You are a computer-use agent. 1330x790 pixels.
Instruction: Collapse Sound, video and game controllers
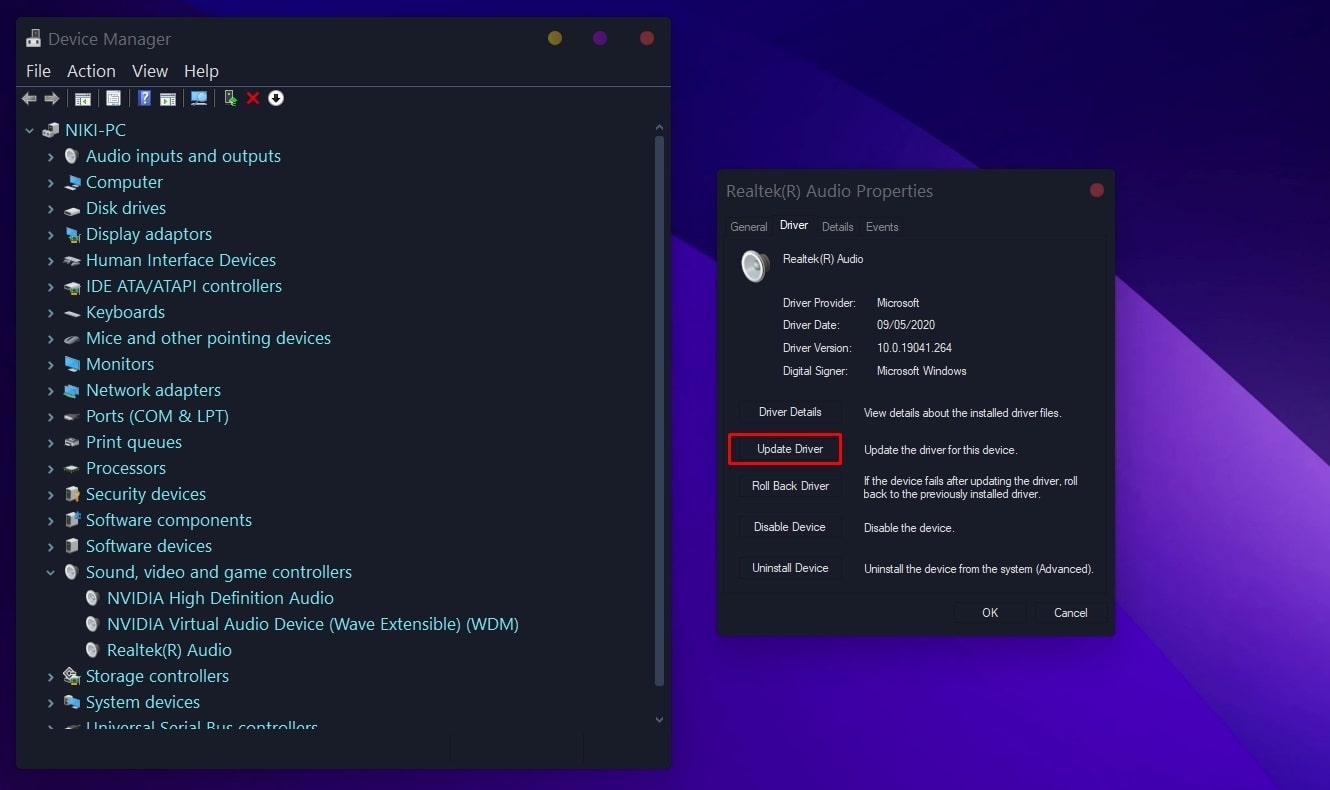(x=50, y=572)
